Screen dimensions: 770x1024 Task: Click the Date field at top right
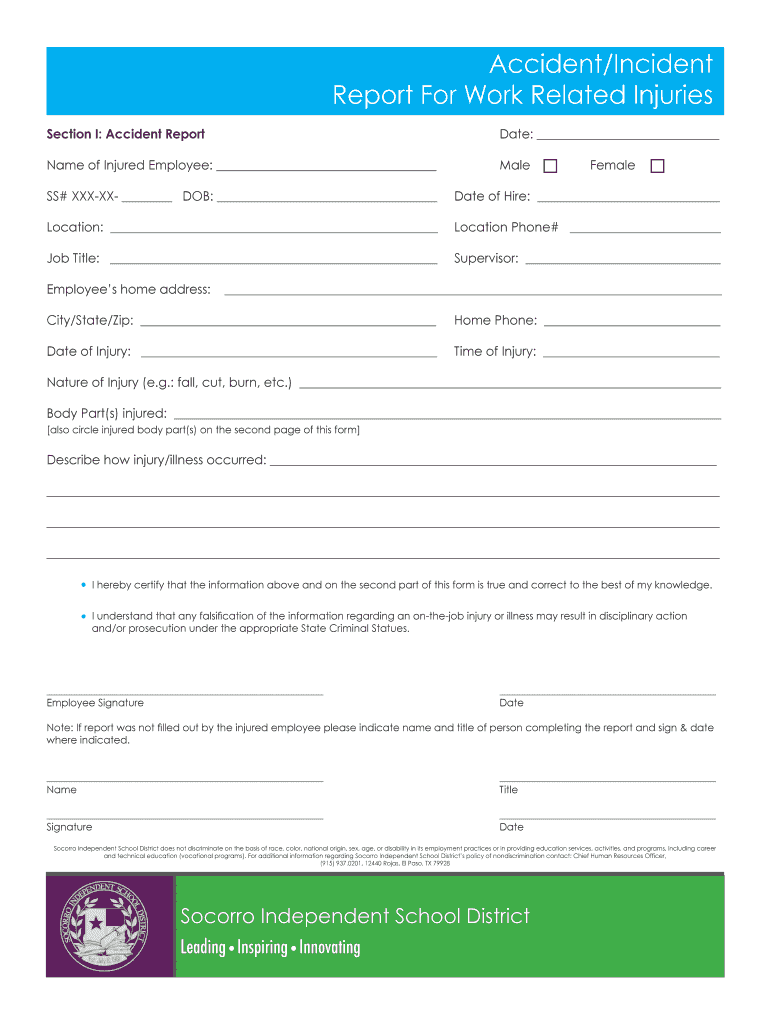coord(628,133)
